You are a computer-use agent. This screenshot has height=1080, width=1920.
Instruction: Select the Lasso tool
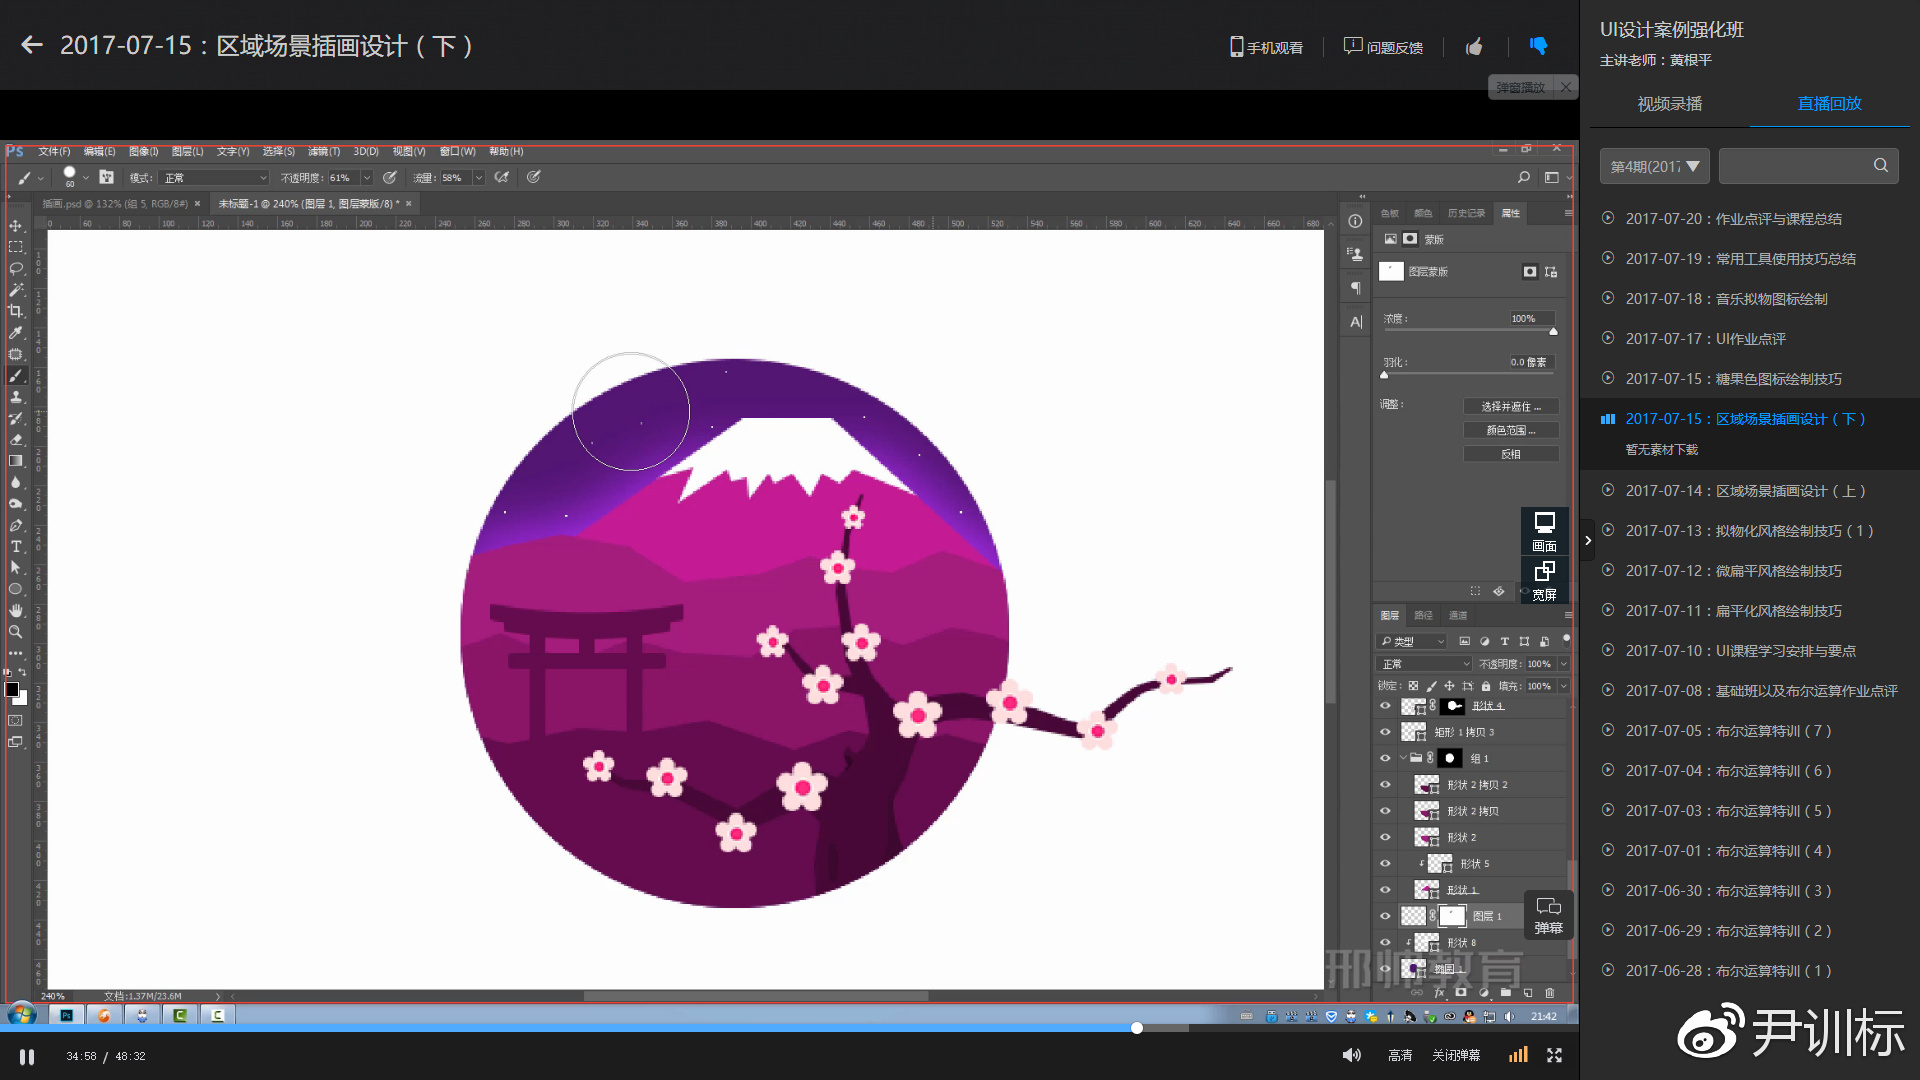click(x=16, y=268)
